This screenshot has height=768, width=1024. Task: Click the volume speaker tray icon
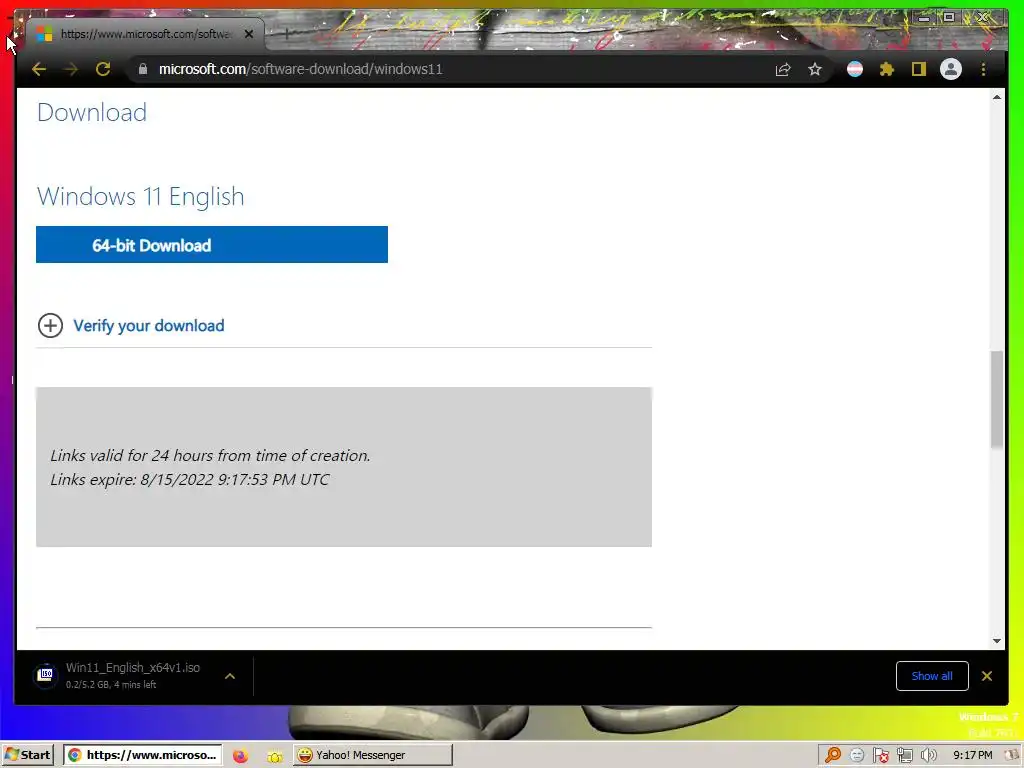[x=928, y=755]
